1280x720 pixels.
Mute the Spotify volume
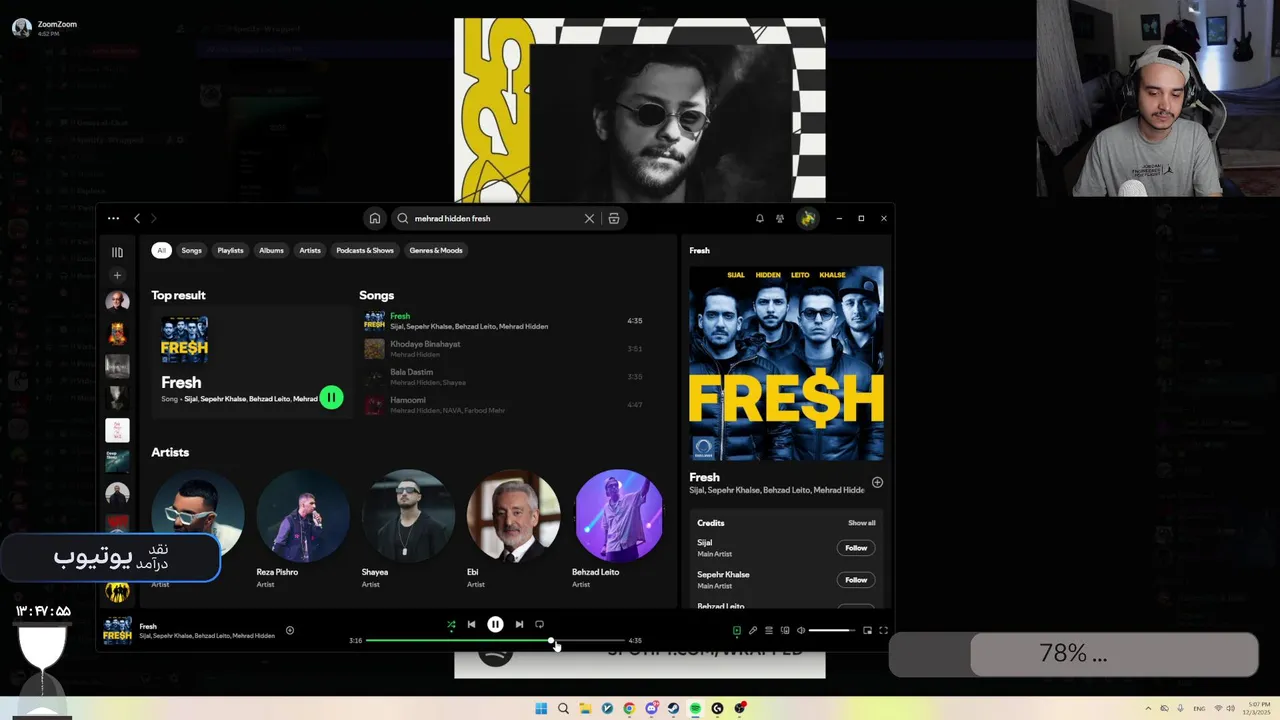click(x=801, y=630)
